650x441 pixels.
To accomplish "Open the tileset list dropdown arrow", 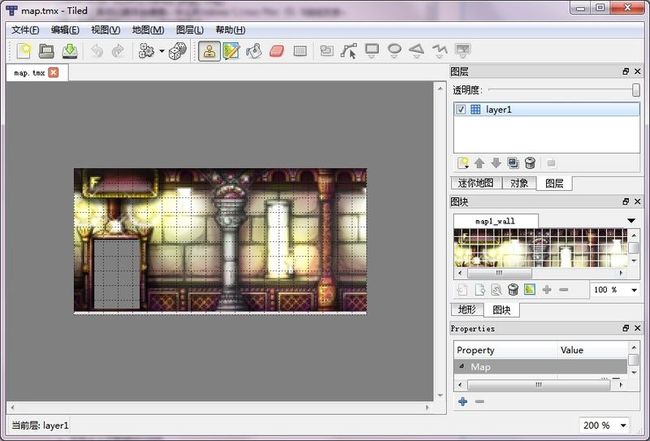I will (631, 220).
